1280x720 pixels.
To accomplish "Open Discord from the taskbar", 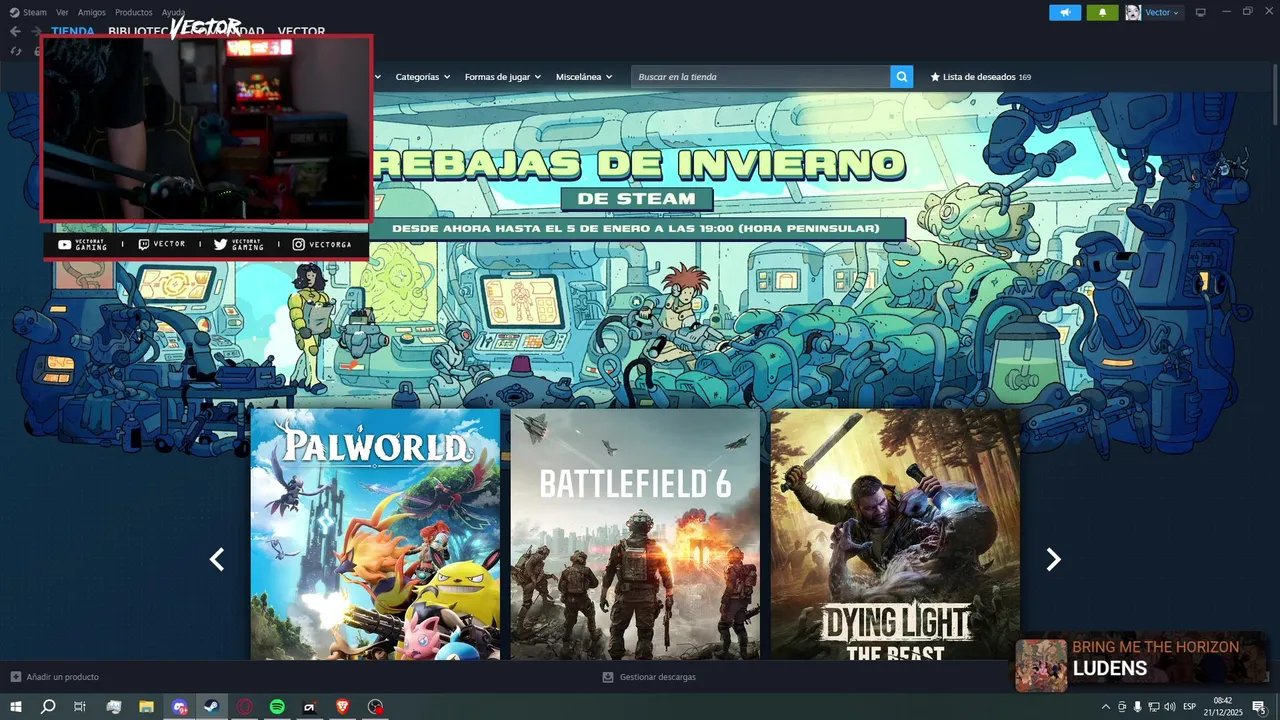I will pos(179,707).
